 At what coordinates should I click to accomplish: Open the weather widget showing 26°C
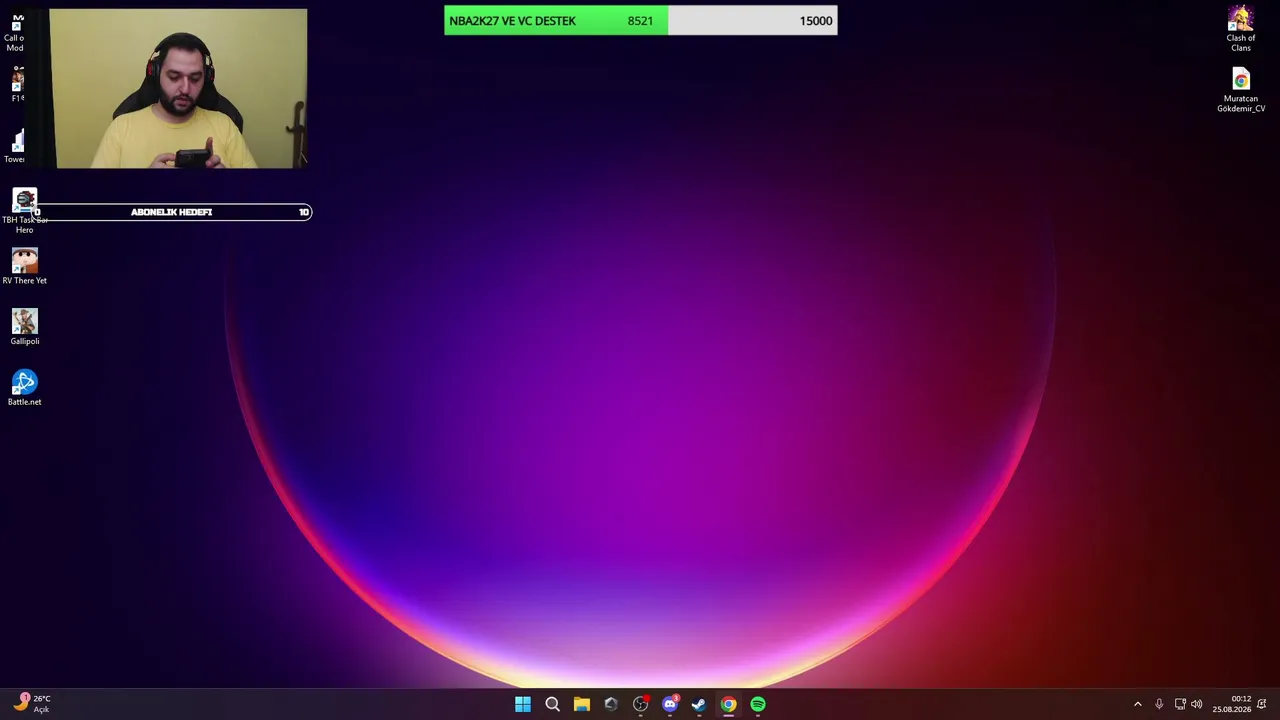(30, 703)
